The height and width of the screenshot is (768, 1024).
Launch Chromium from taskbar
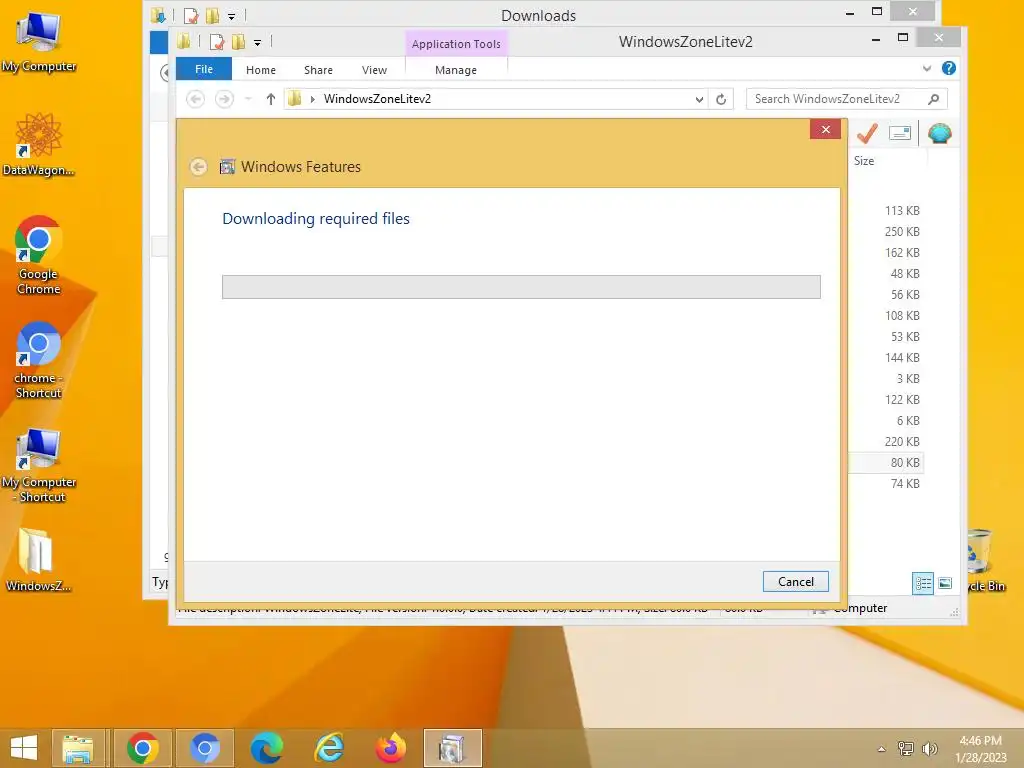pyautogui.click(x=204, y=748)
